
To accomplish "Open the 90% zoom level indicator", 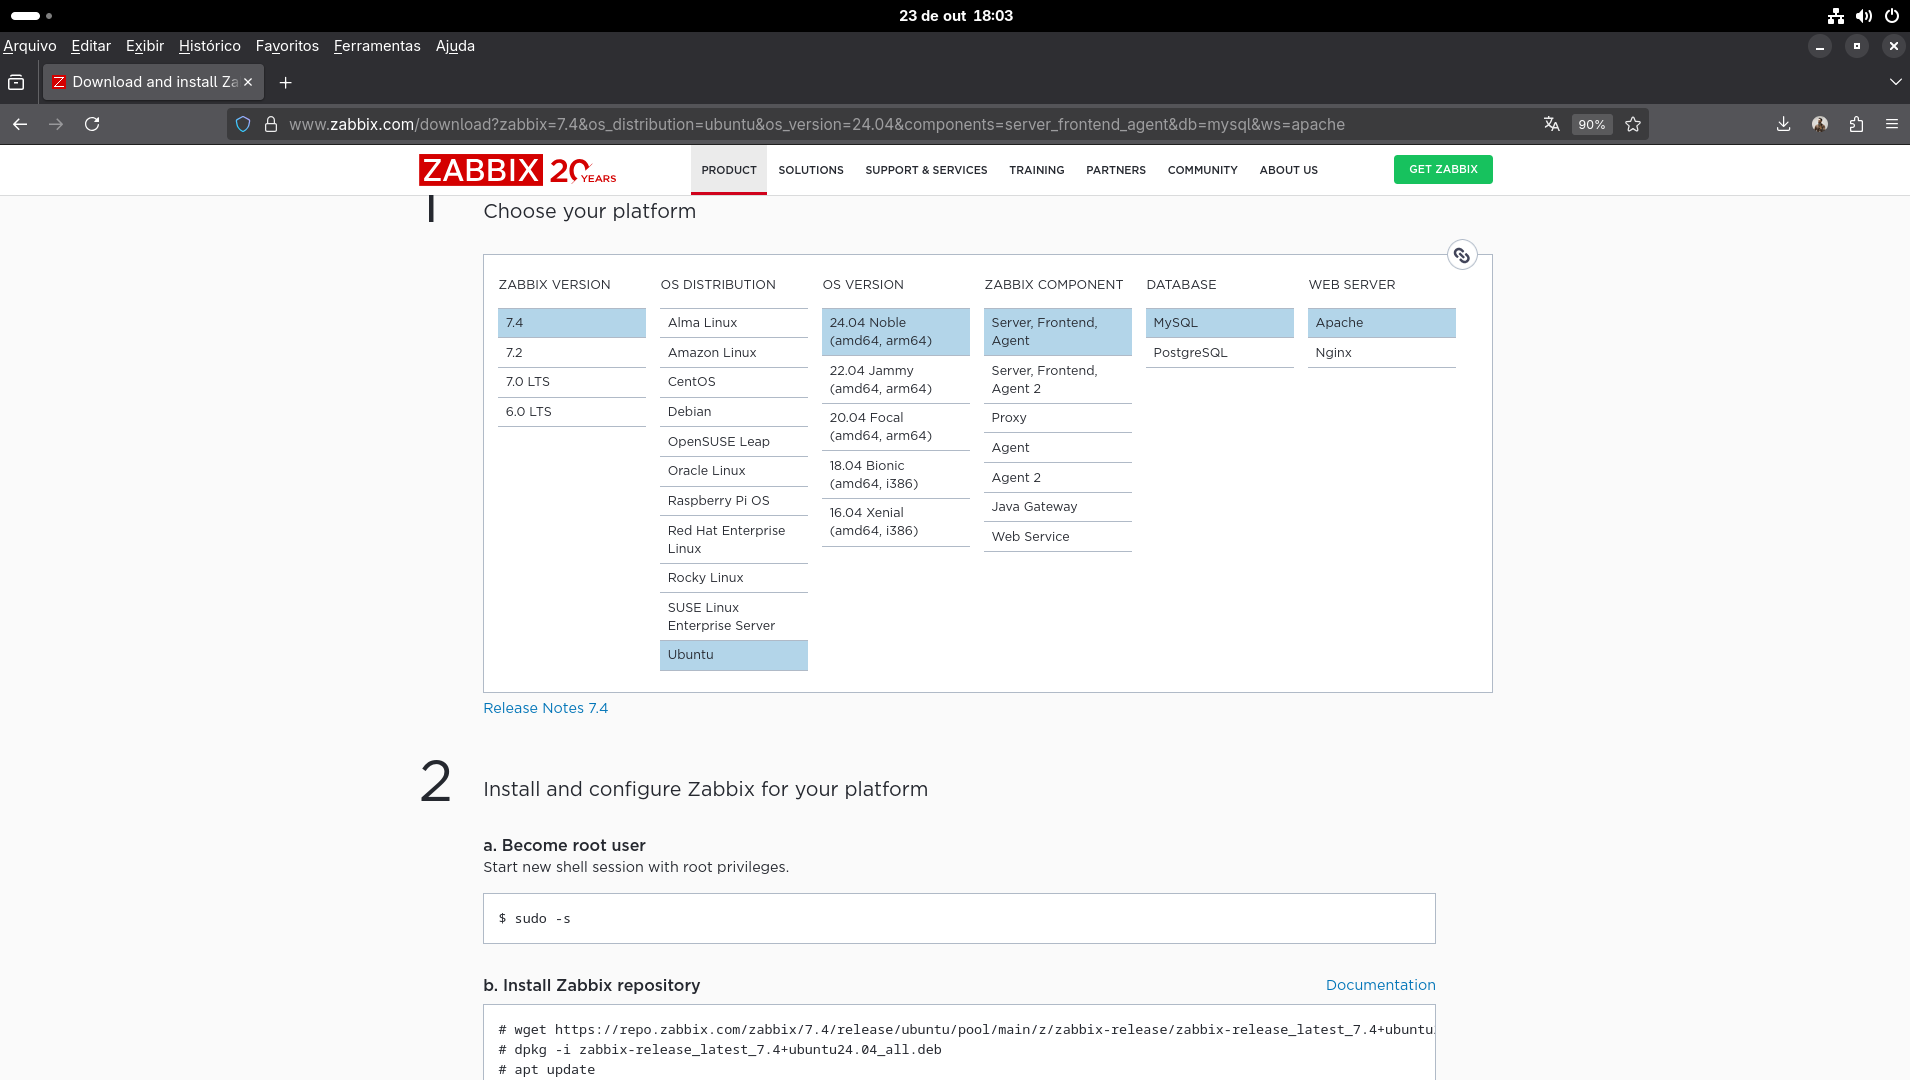I will 1591,125.
